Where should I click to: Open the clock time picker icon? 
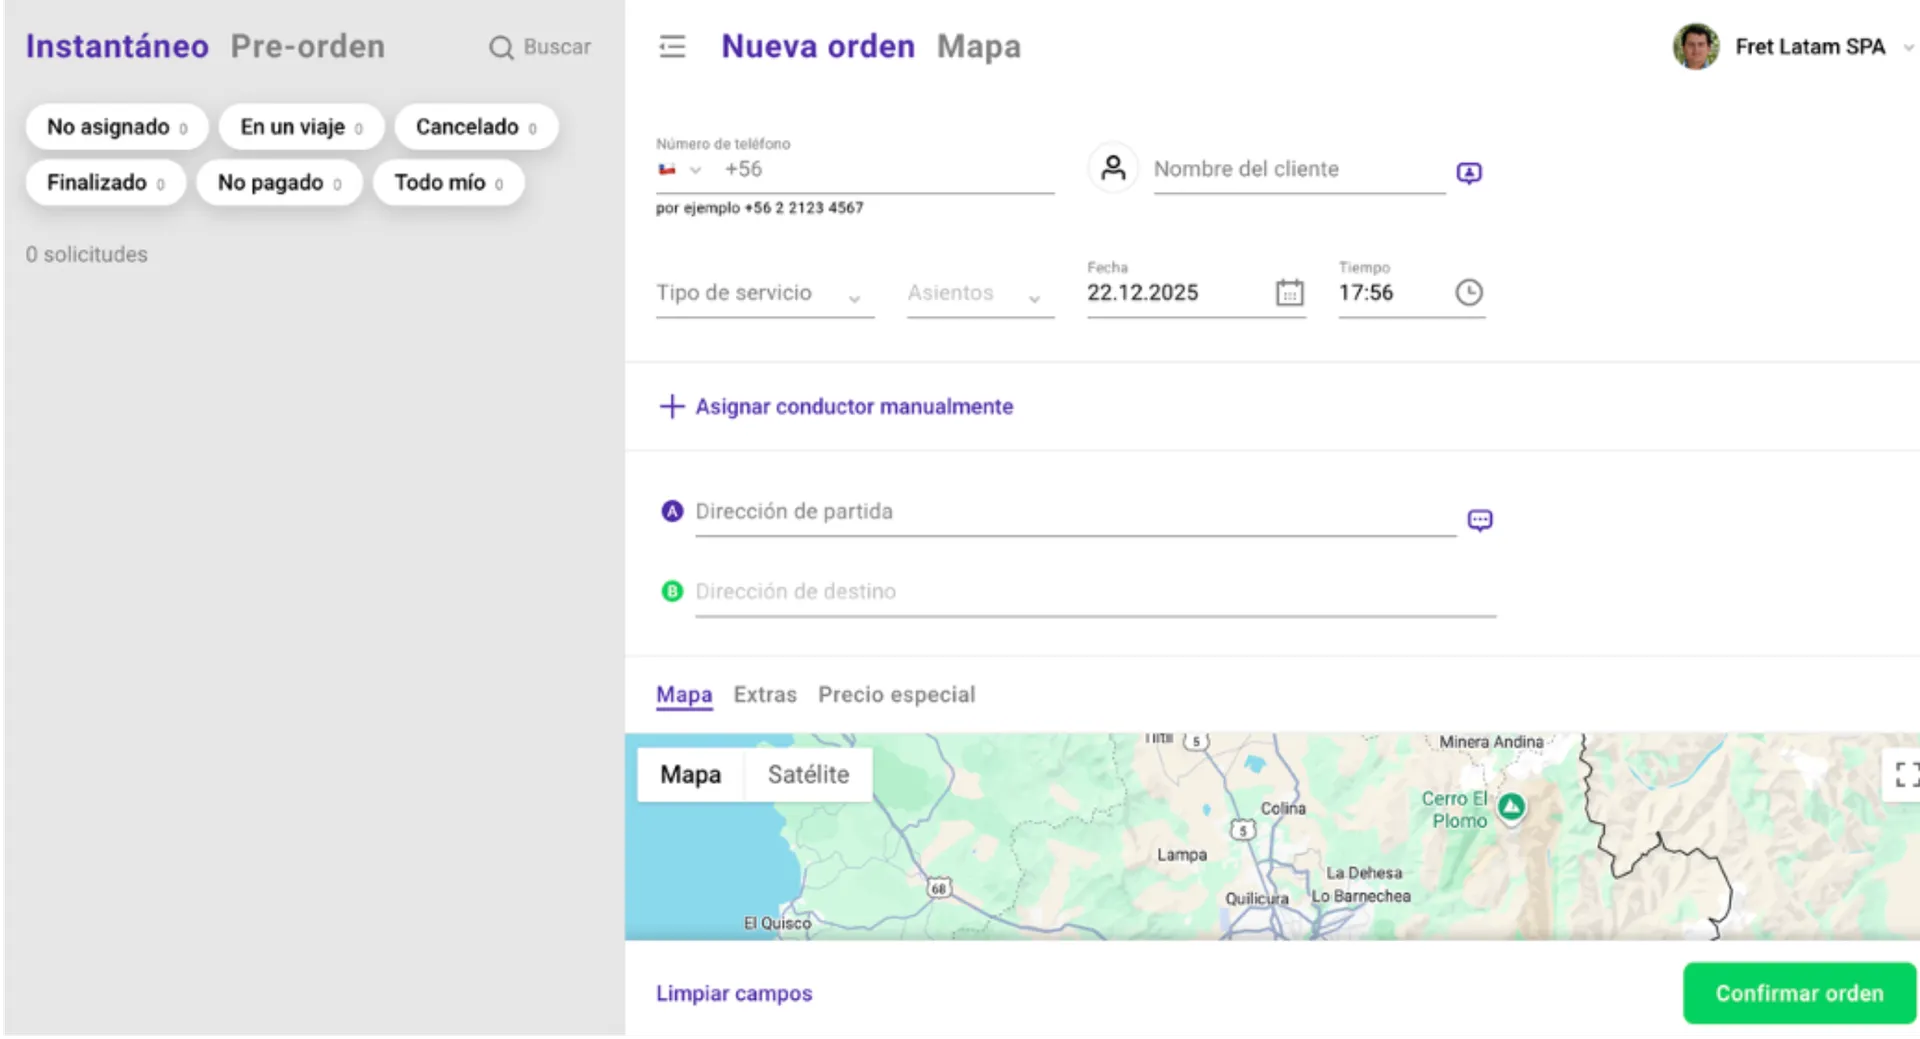[1468, 293]
